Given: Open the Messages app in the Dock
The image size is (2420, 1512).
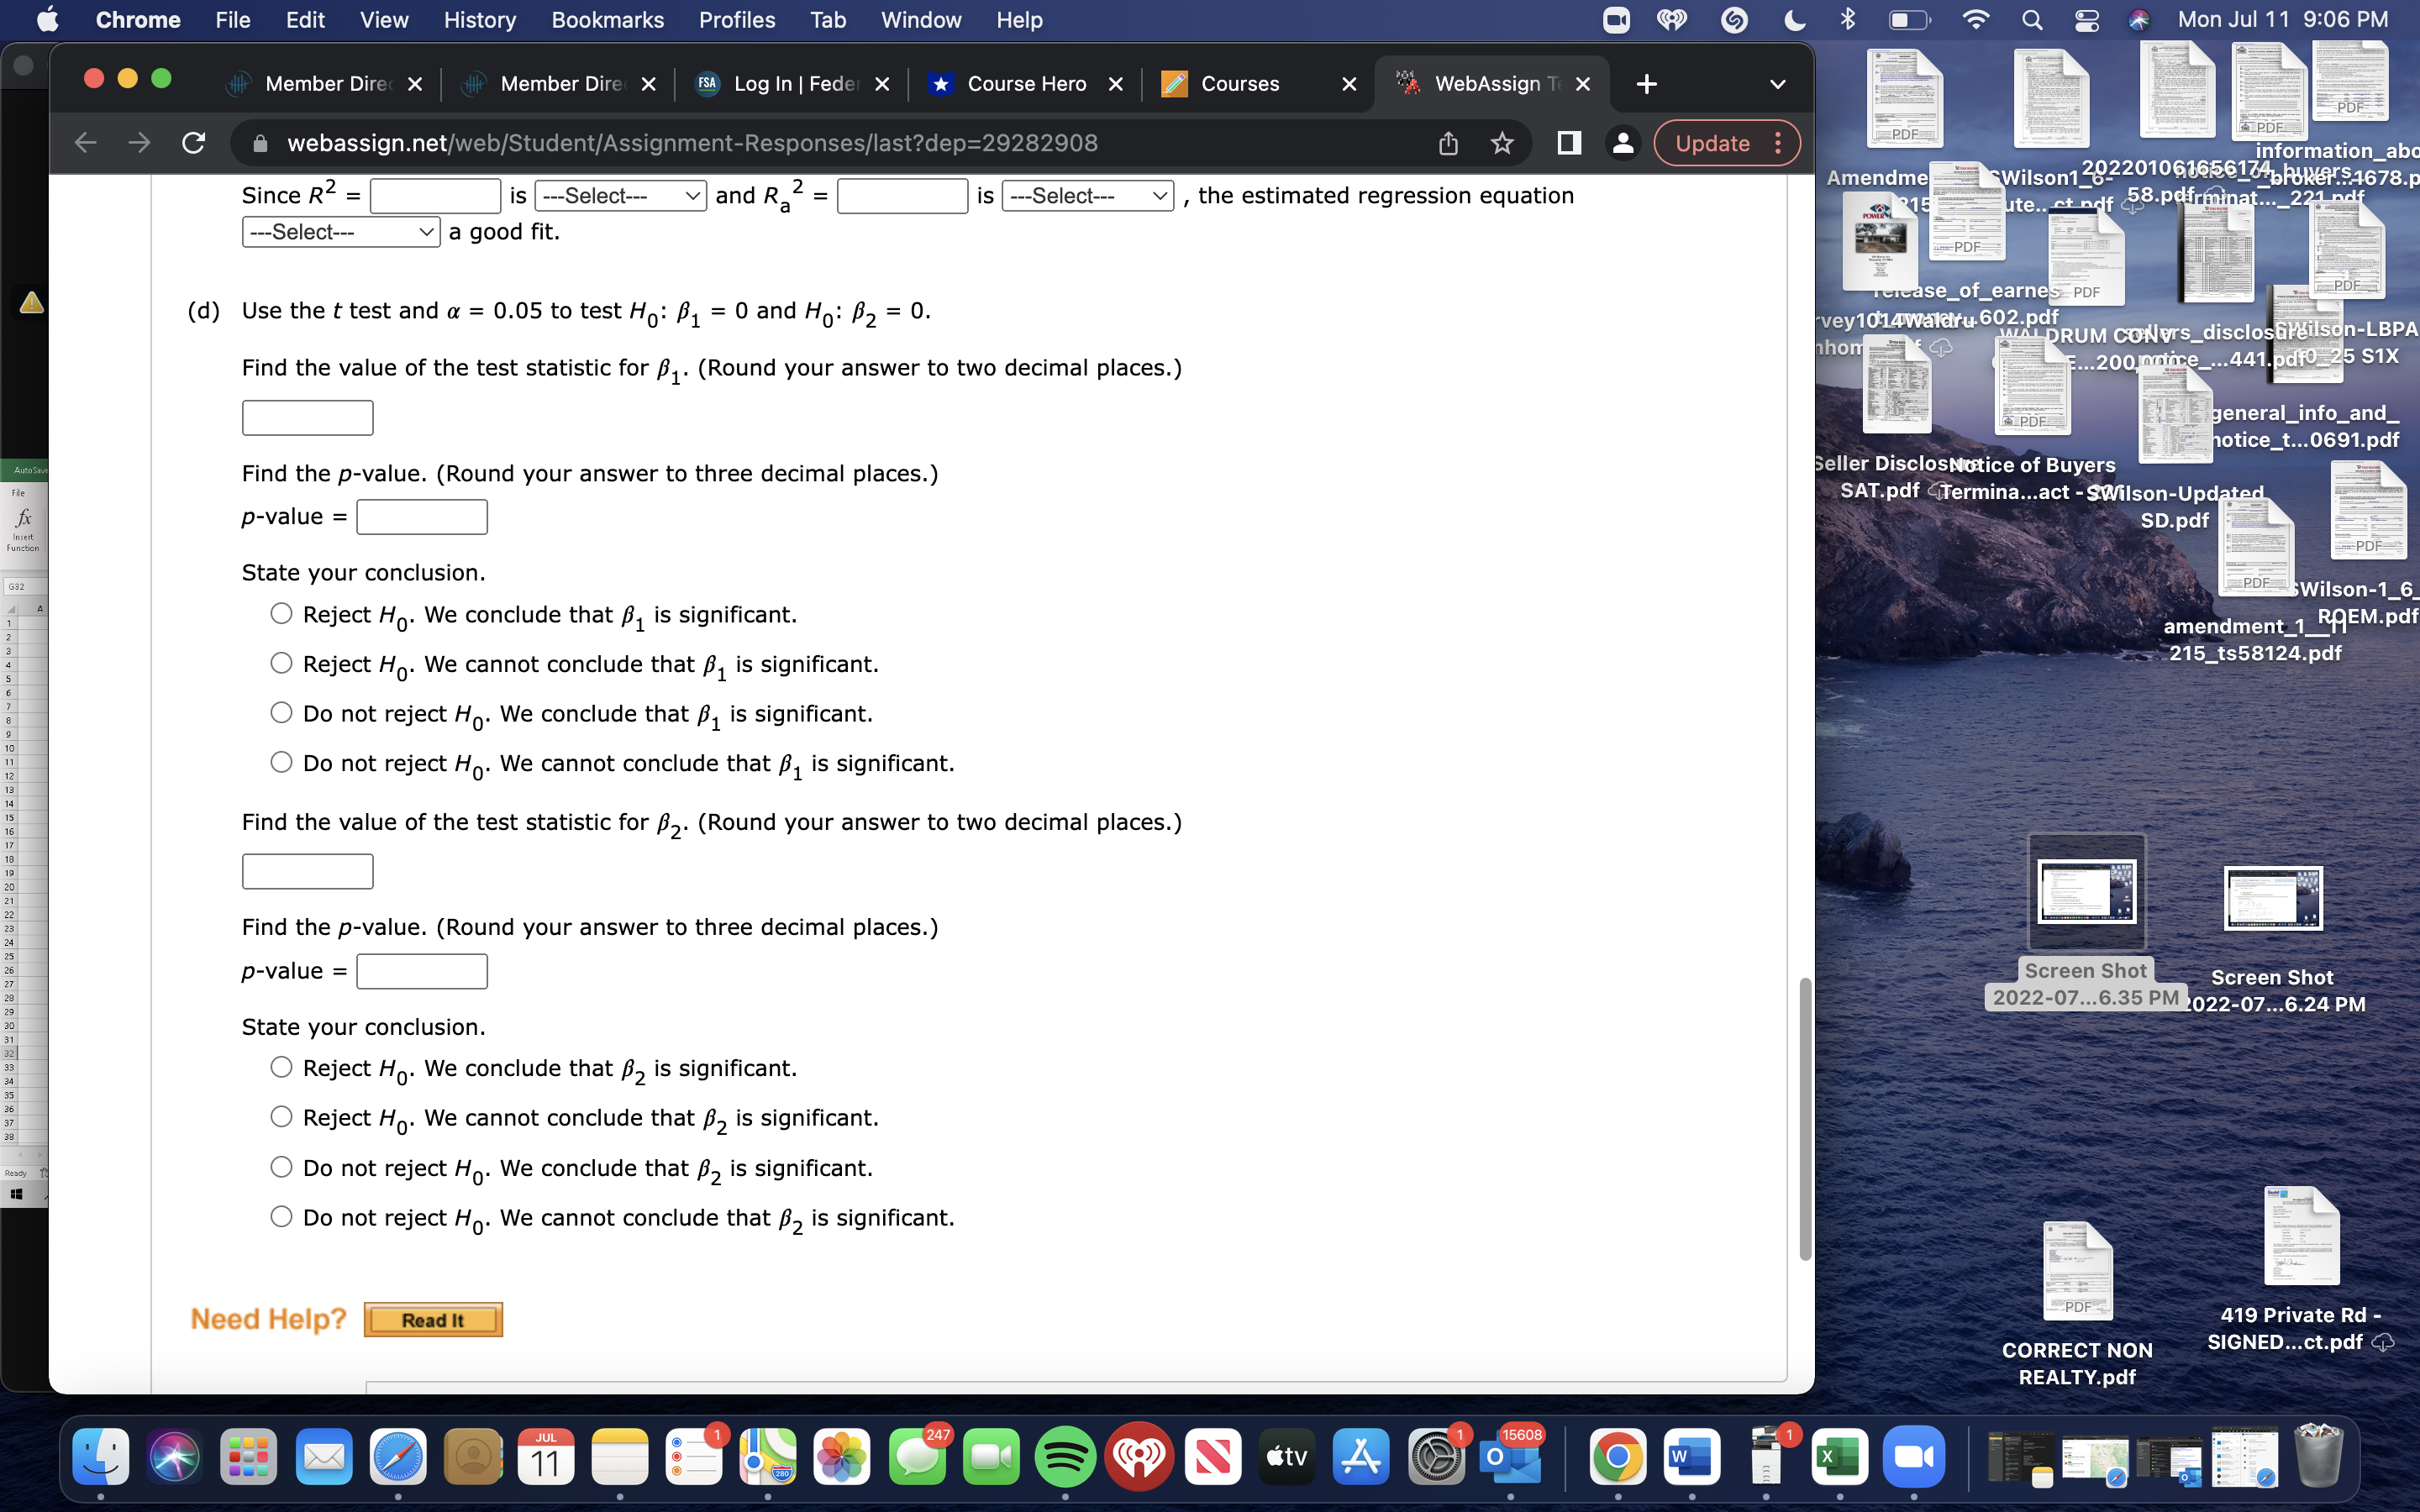Looking at the screenshot, I should (917, 1458).
